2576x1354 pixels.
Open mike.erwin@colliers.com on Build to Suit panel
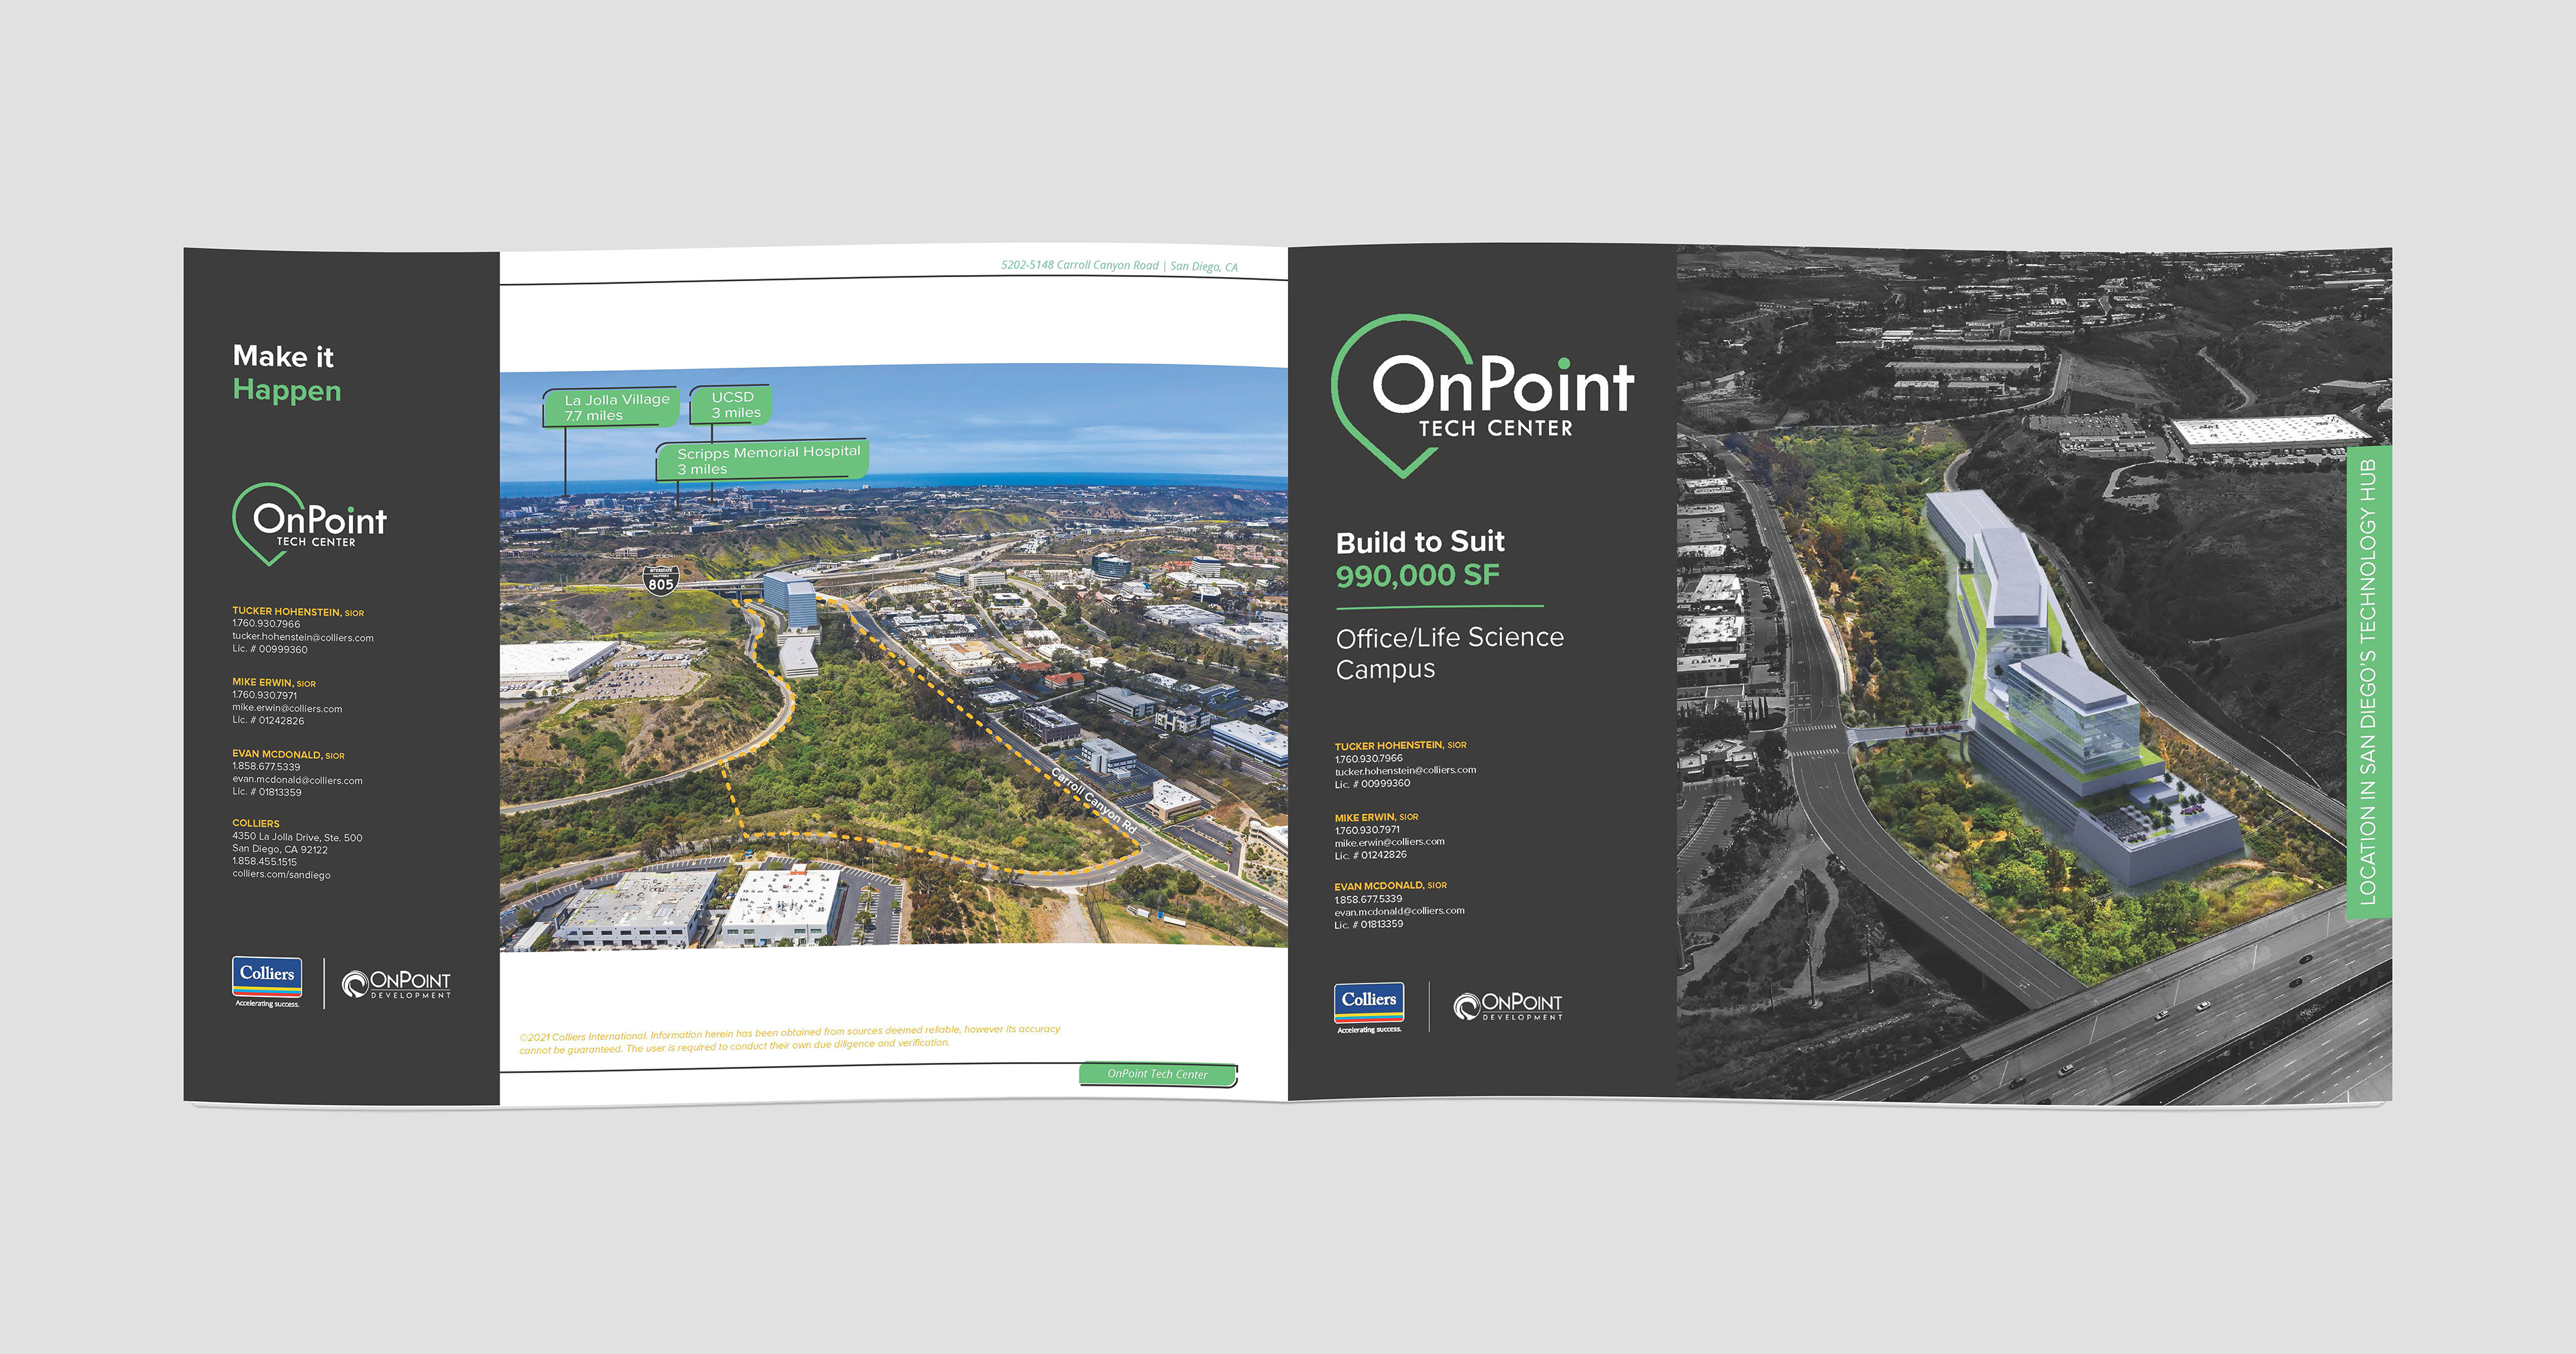pos(1389,842)
